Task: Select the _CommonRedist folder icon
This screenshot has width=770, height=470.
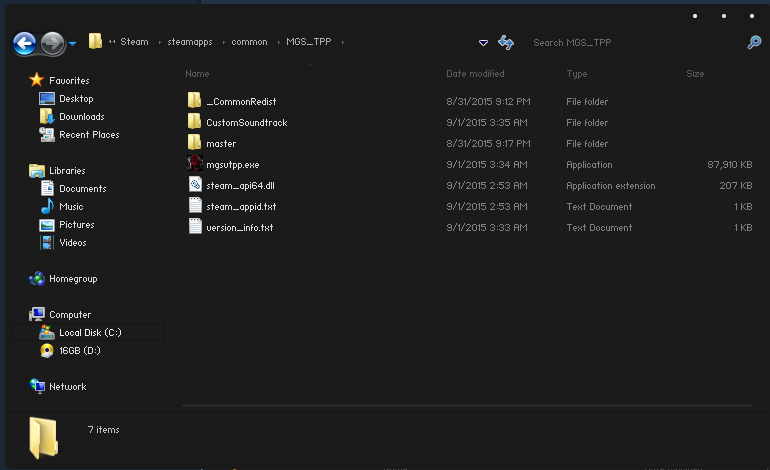Action: pyautogui.click(x=194, y=100)
